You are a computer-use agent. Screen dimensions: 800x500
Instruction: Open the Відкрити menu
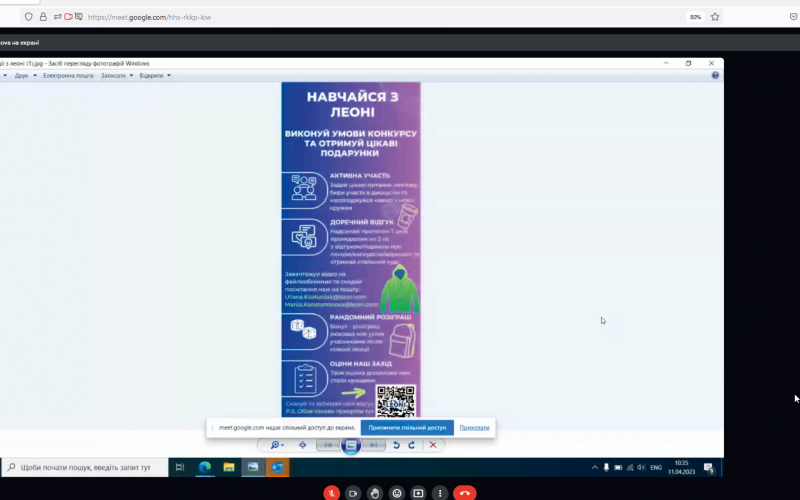pos(151,76)
